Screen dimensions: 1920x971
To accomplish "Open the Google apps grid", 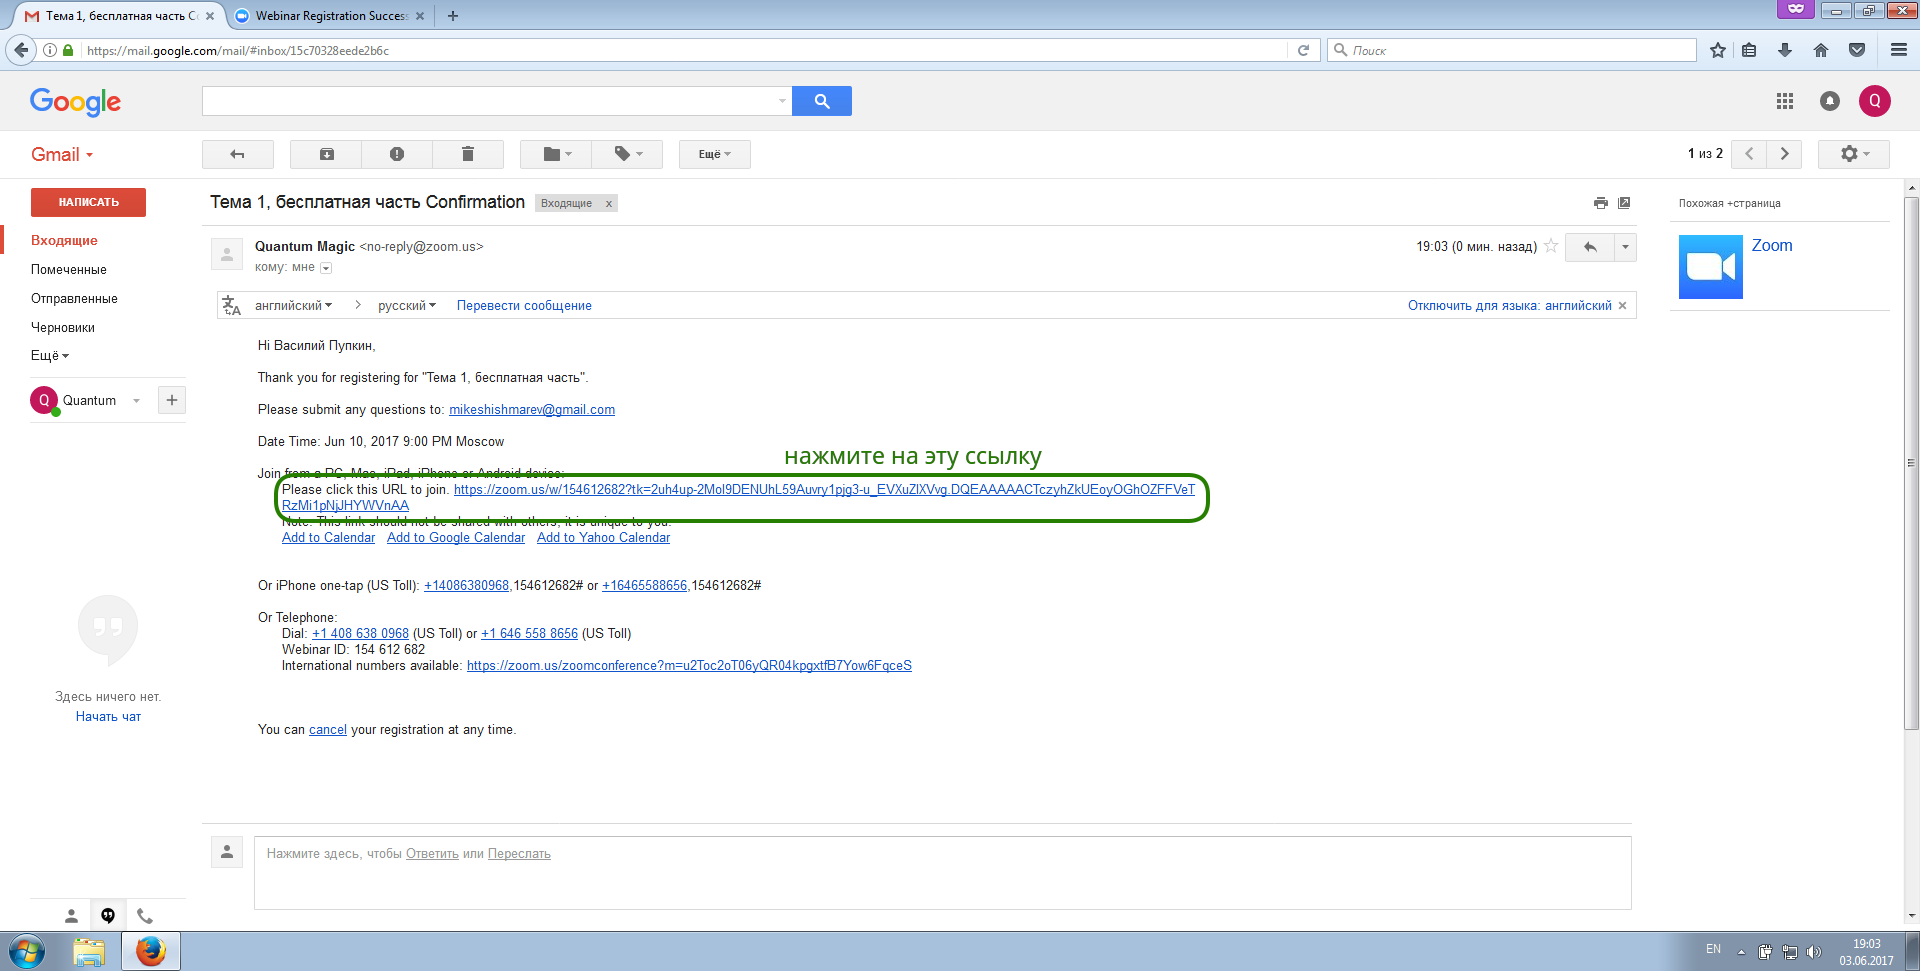I will coord(1785,101).
